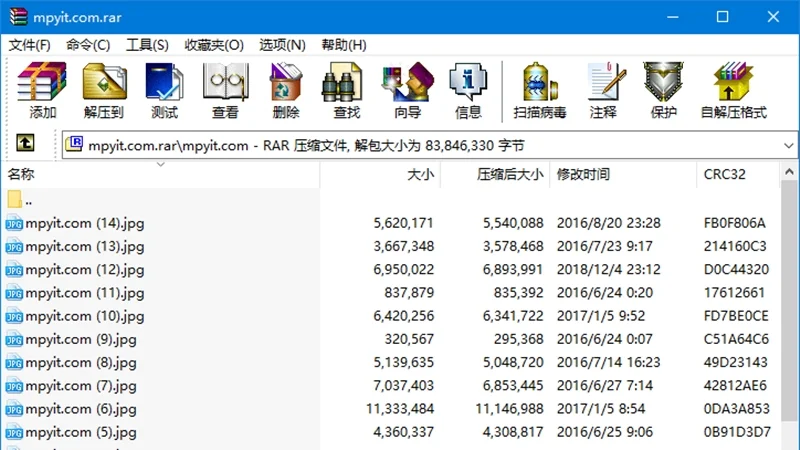800x450 pixels.
Task: Select file mpyit.com (11).jpg
Action: (x=85, y=293)
